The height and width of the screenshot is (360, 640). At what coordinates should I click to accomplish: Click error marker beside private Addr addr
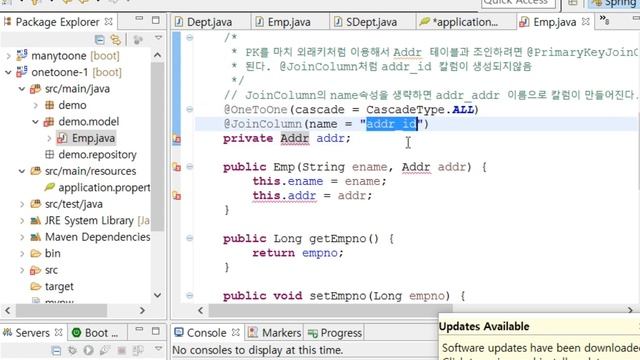177,139
